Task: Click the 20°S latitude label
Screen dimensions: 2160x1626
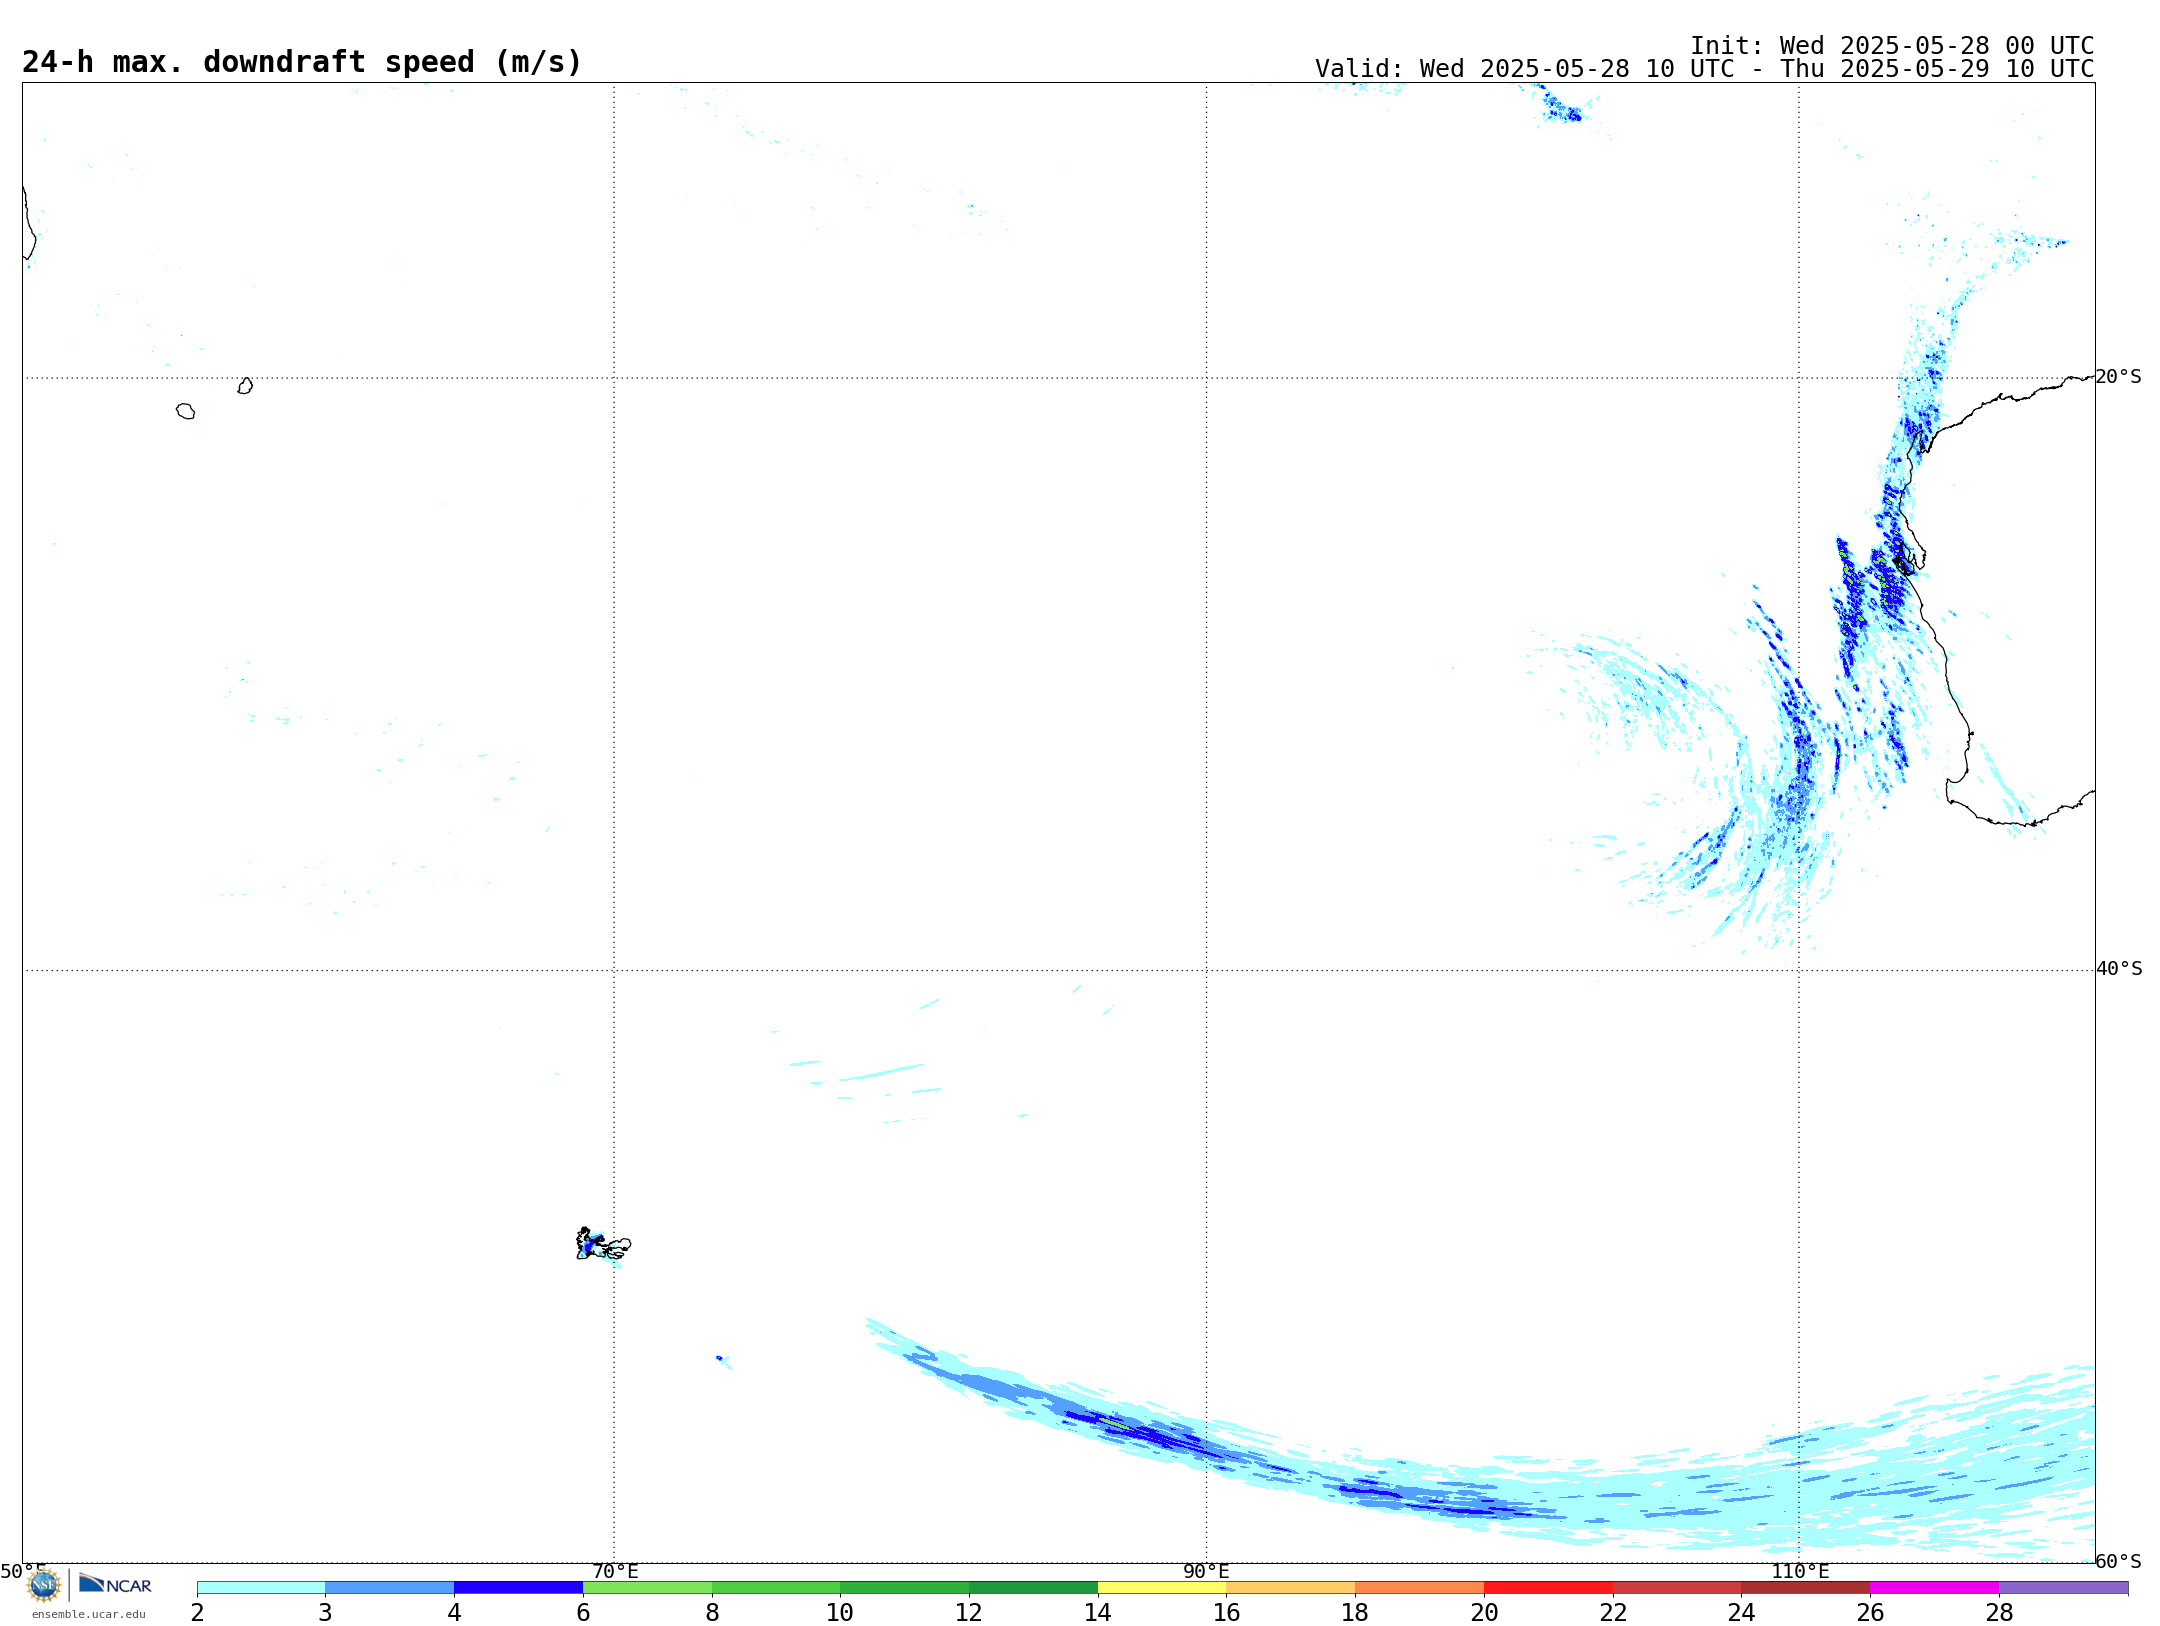Action: [2119, 377]
